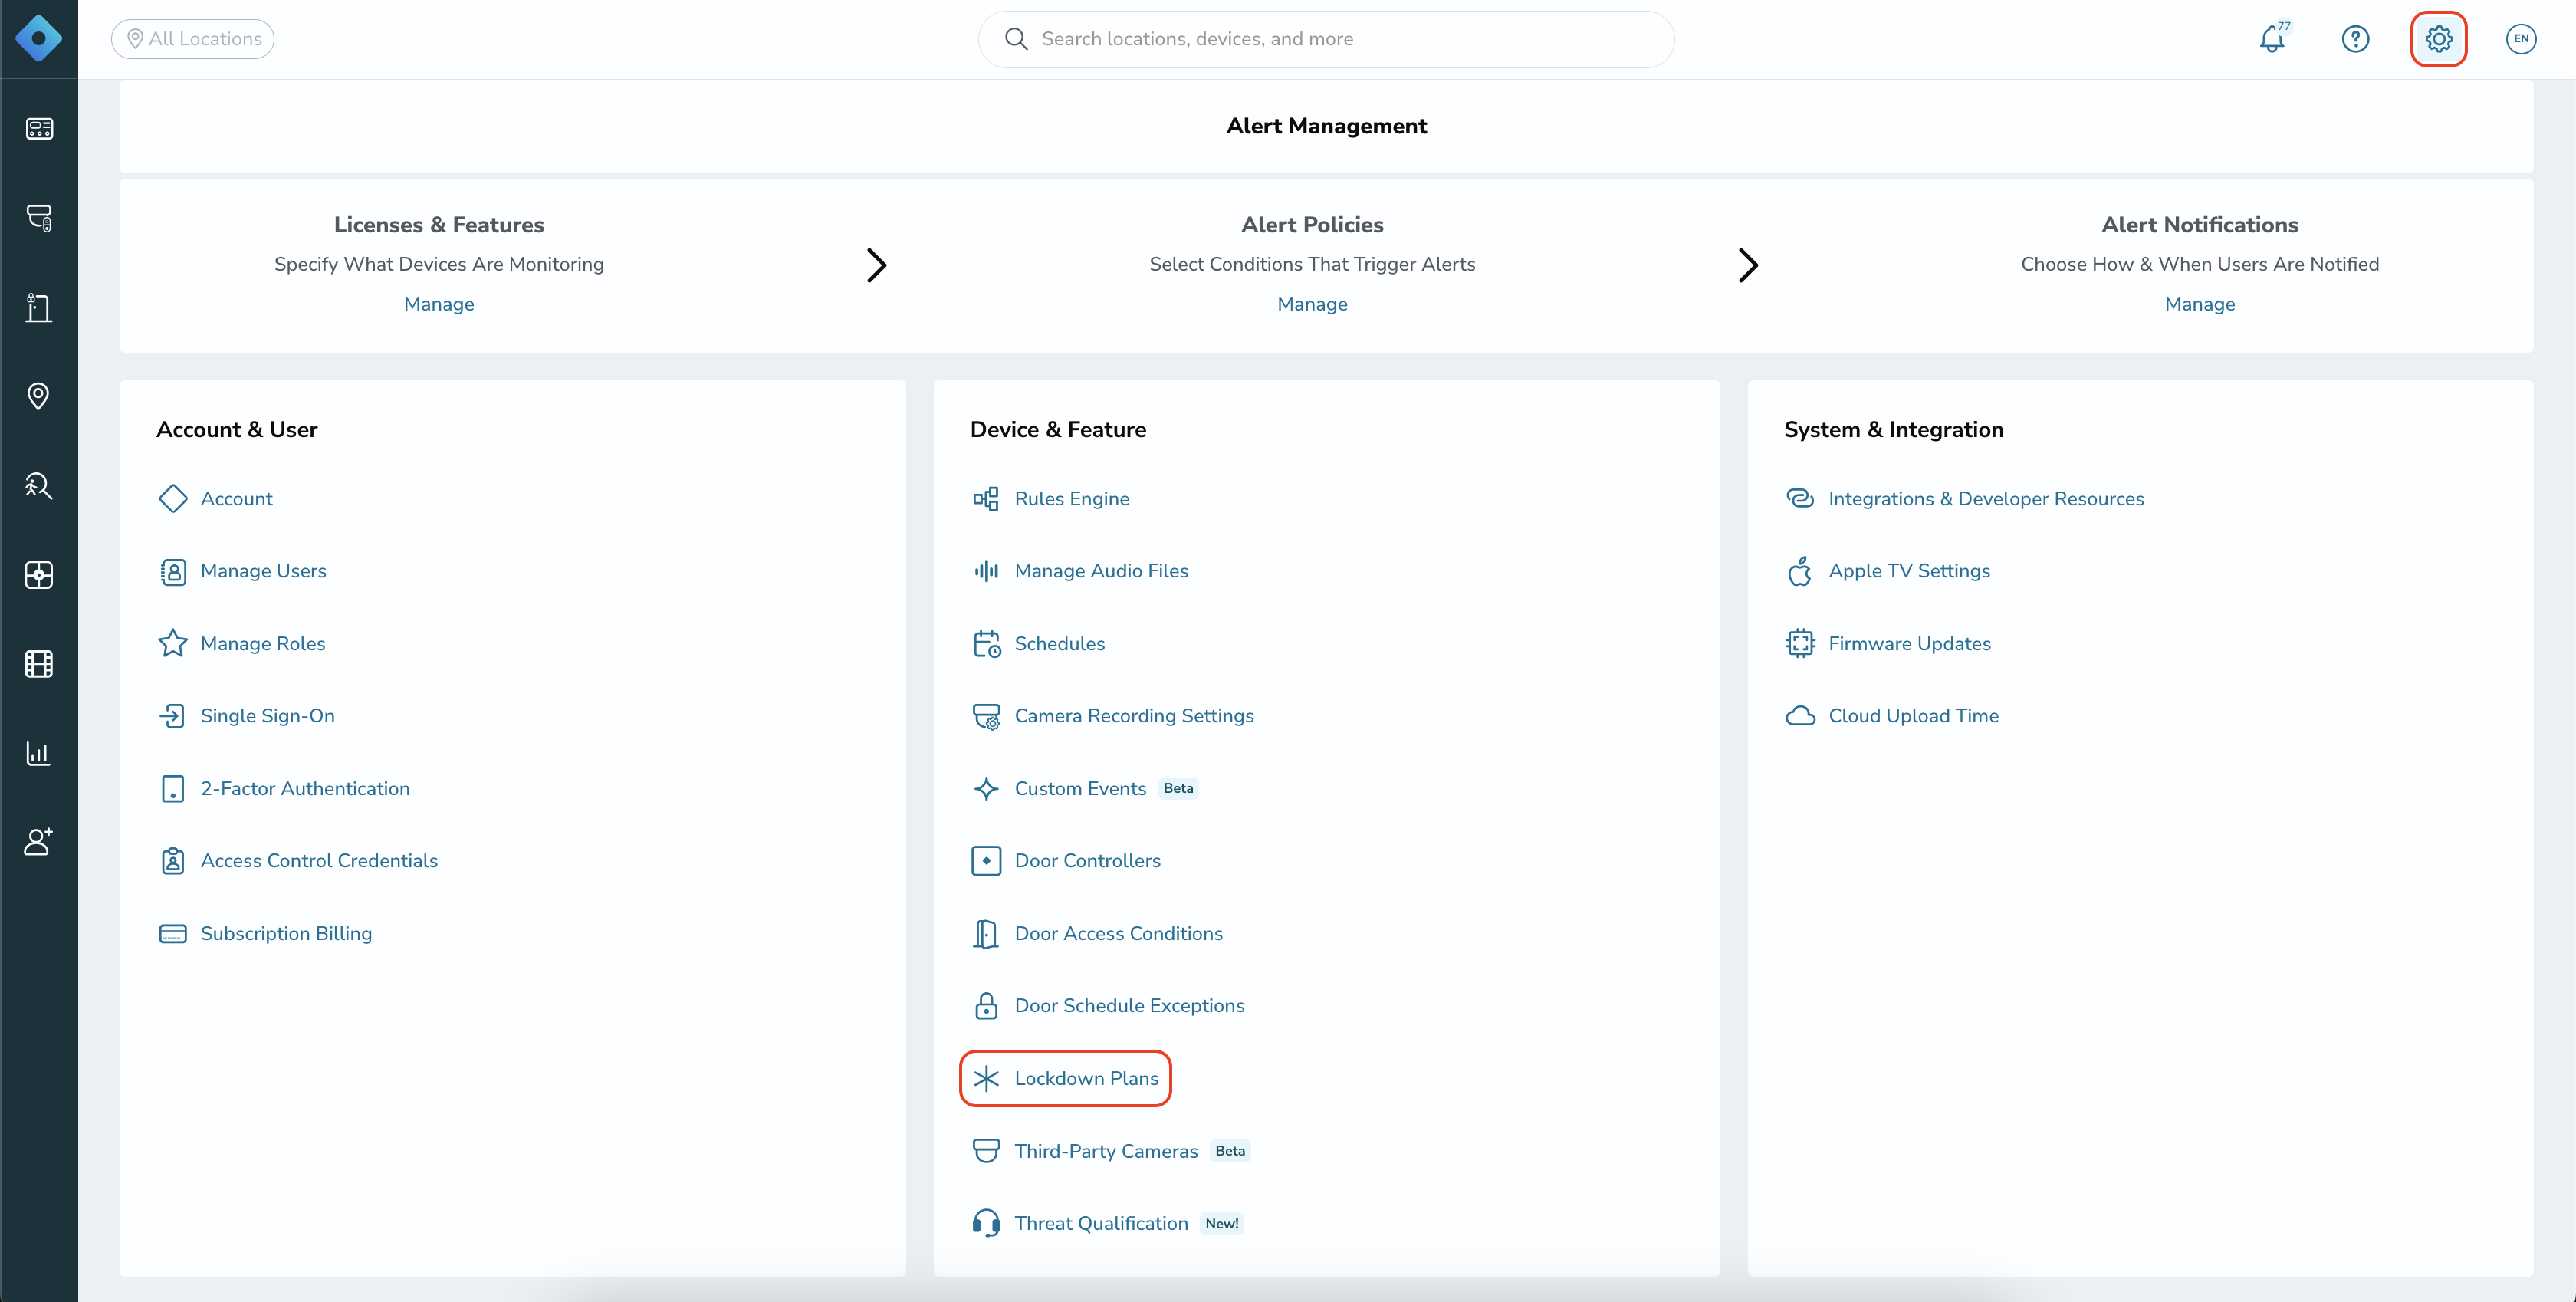The image size is (2576, 1302).
Task: Open notifications bell with 77 badge
Action: [x=2273, y=39]
